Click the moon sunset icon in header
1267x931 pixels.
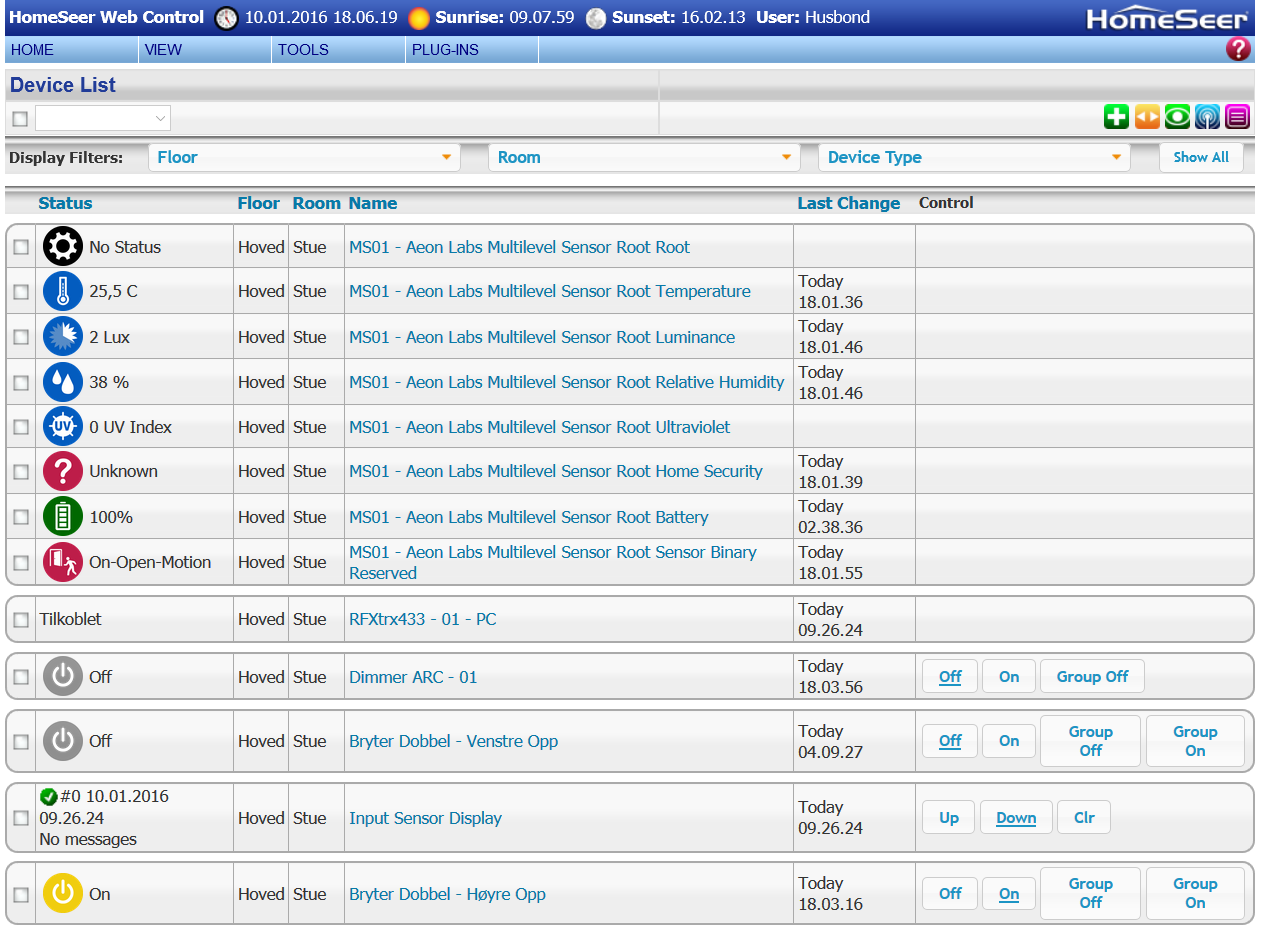[x=596, y=18]
